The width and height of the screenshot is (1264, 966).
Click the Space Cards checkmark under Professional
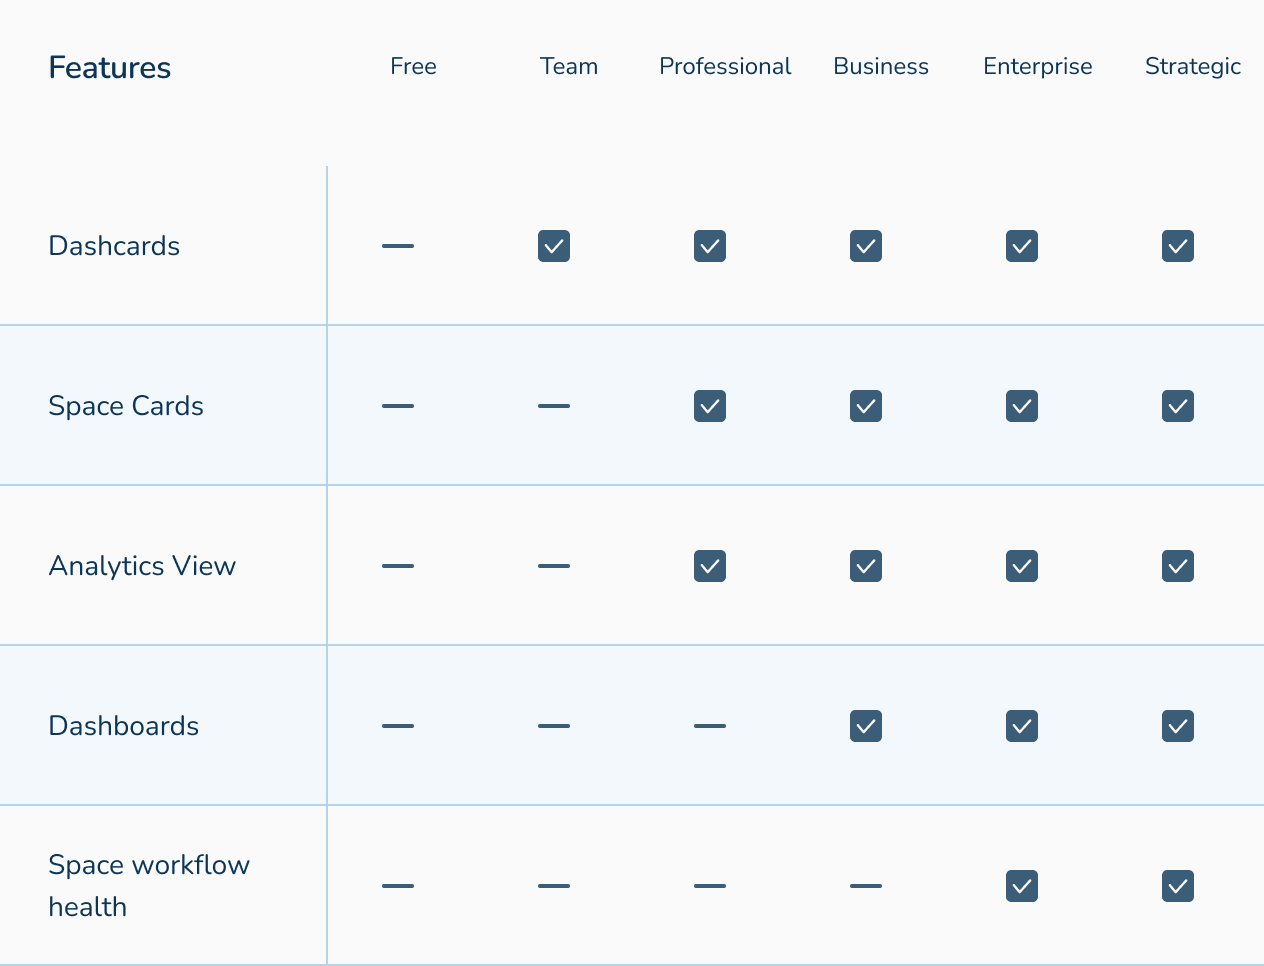[x=710, y=406]
